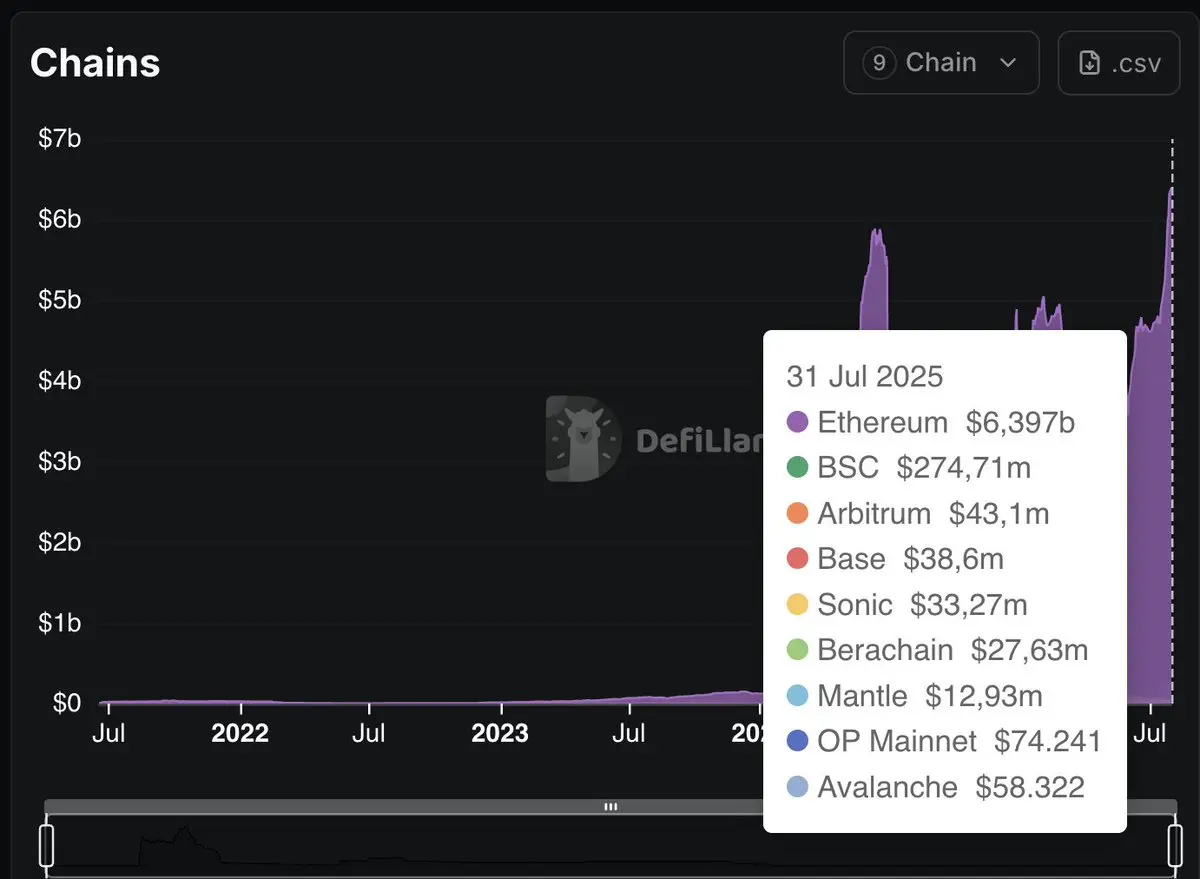Click the Arbitrum orange dot in tooltip

click(797, 514)
